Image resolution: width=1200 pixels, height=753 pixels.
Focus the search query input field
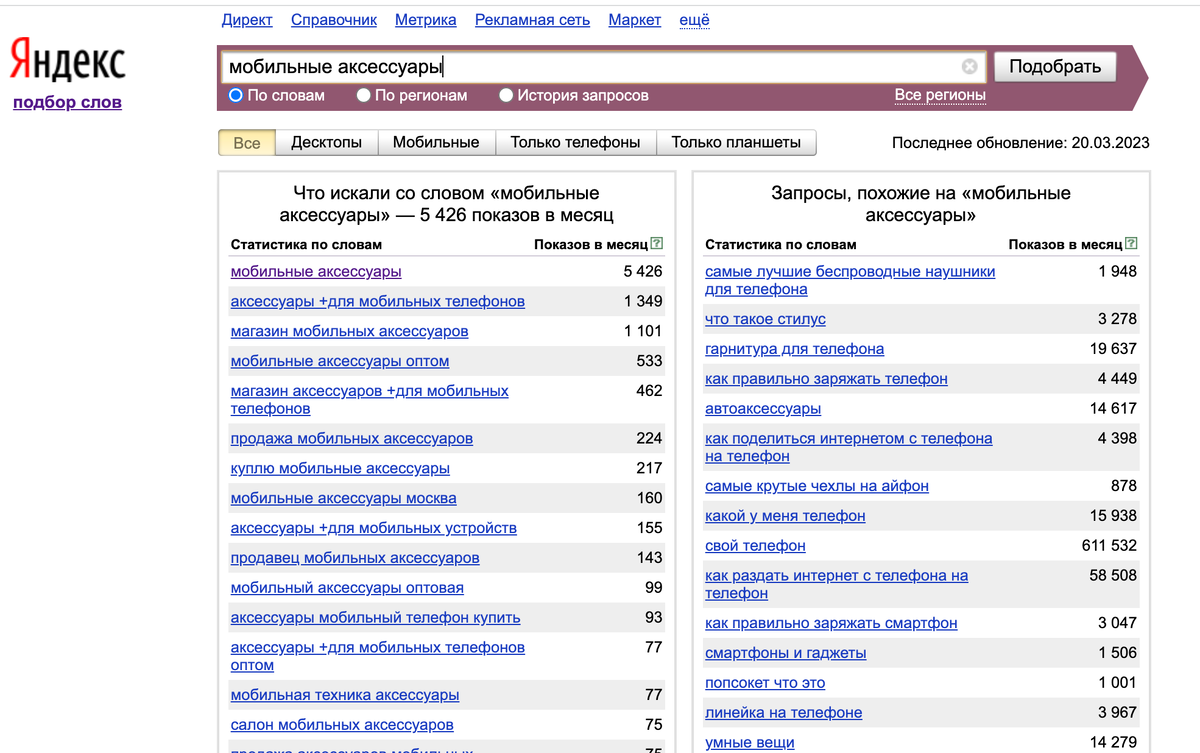602,67
